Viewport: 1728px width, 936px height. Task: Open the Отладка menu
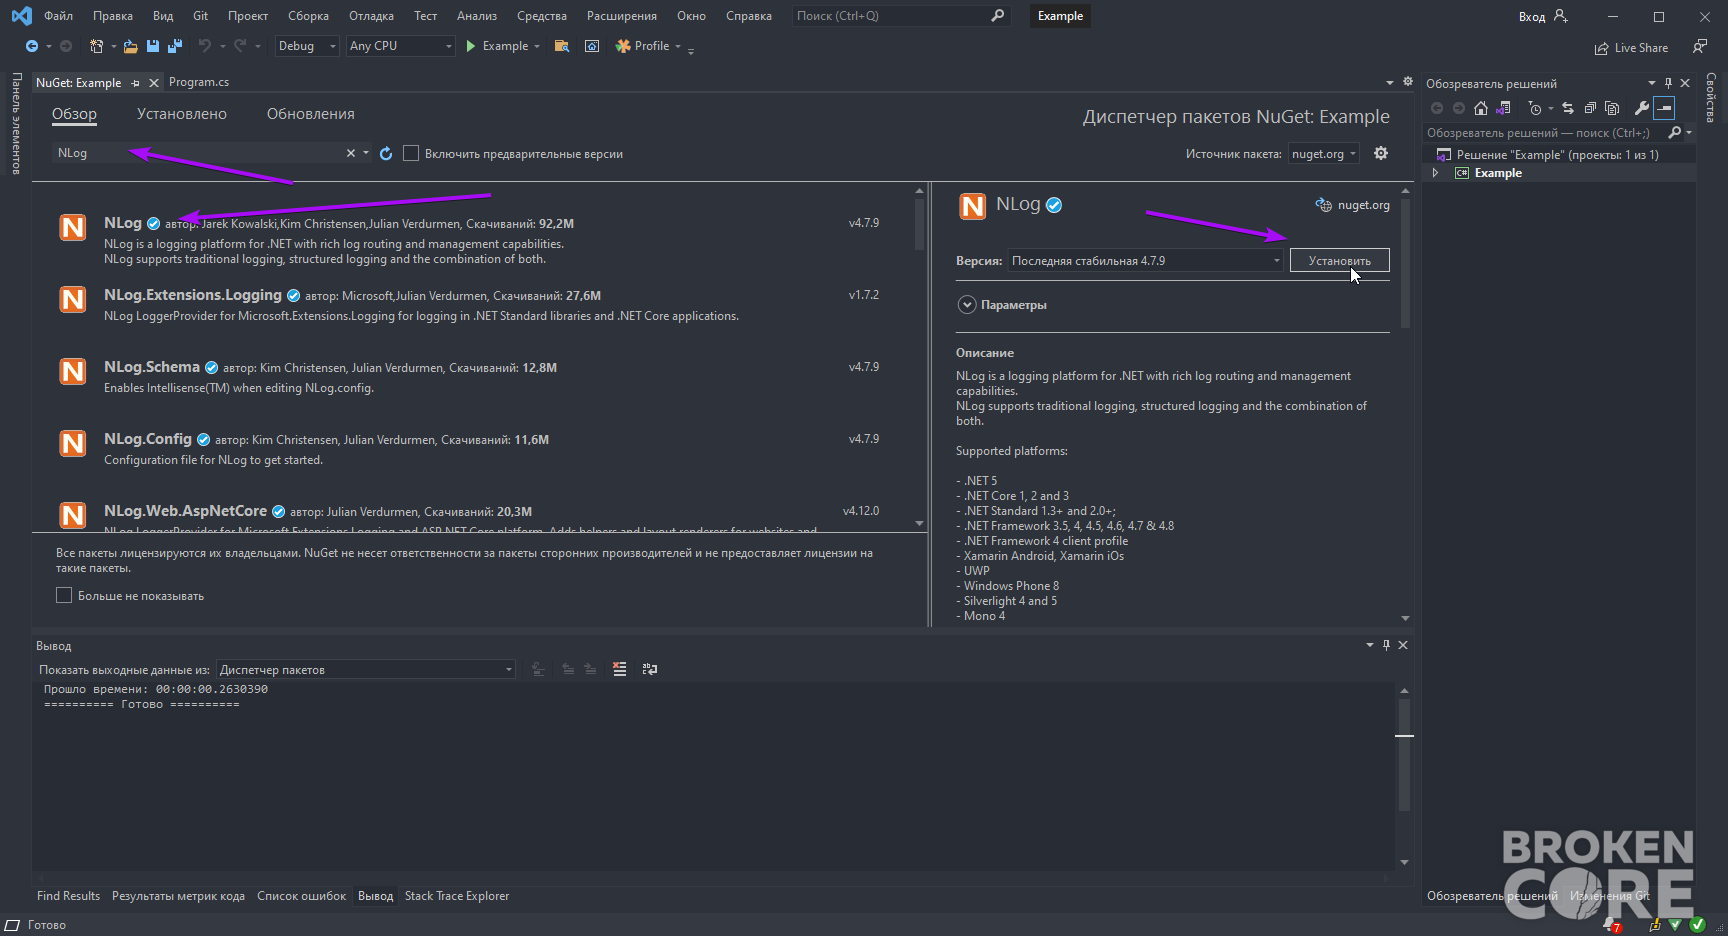coord(371,16)
